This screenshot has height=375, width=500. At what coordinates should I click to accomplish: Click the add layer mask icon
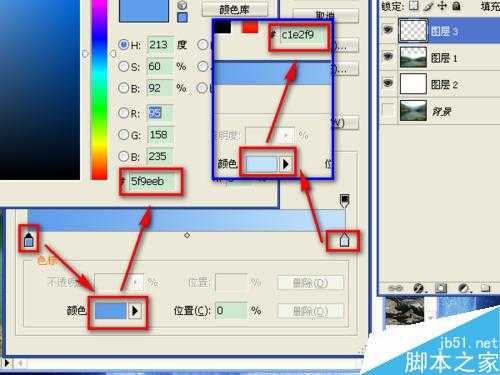click(441, 288)
